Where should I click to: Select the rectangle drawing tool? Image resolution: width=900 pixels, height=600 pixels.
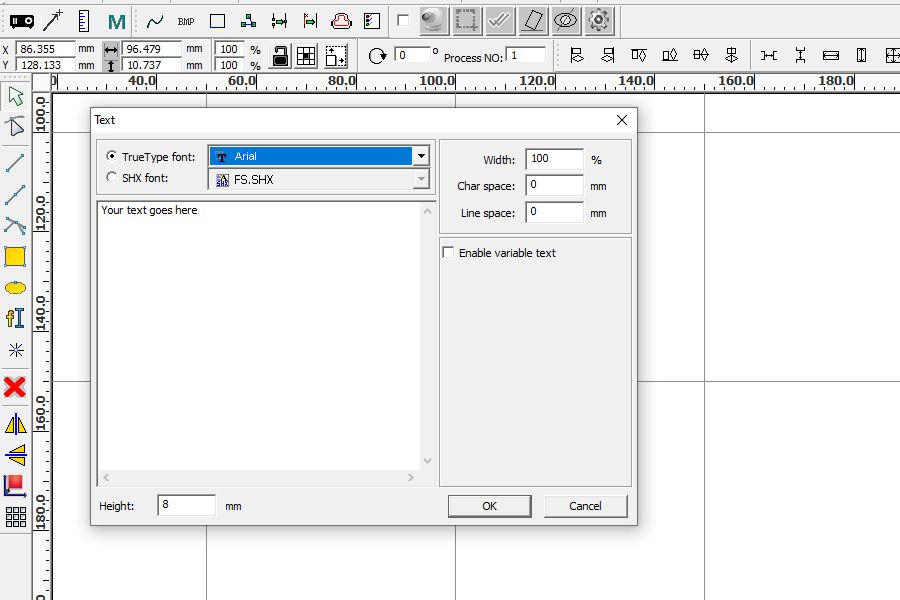pyautogui.click(x=14, y=256)
